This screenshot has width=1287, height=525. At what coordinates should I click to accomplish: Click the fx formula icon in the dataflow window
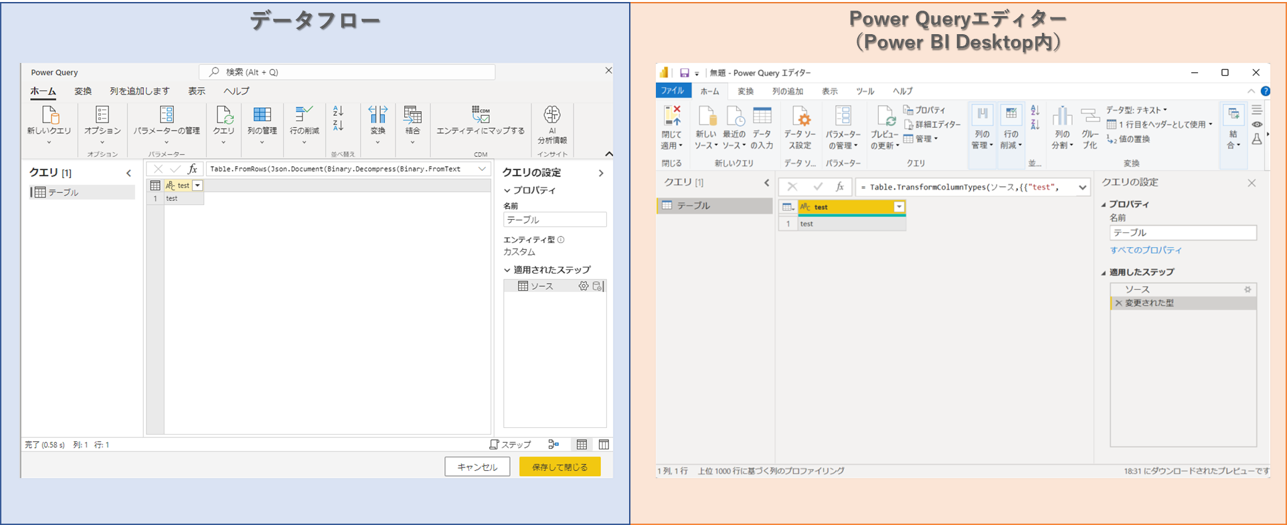click(x=193, y=169)
